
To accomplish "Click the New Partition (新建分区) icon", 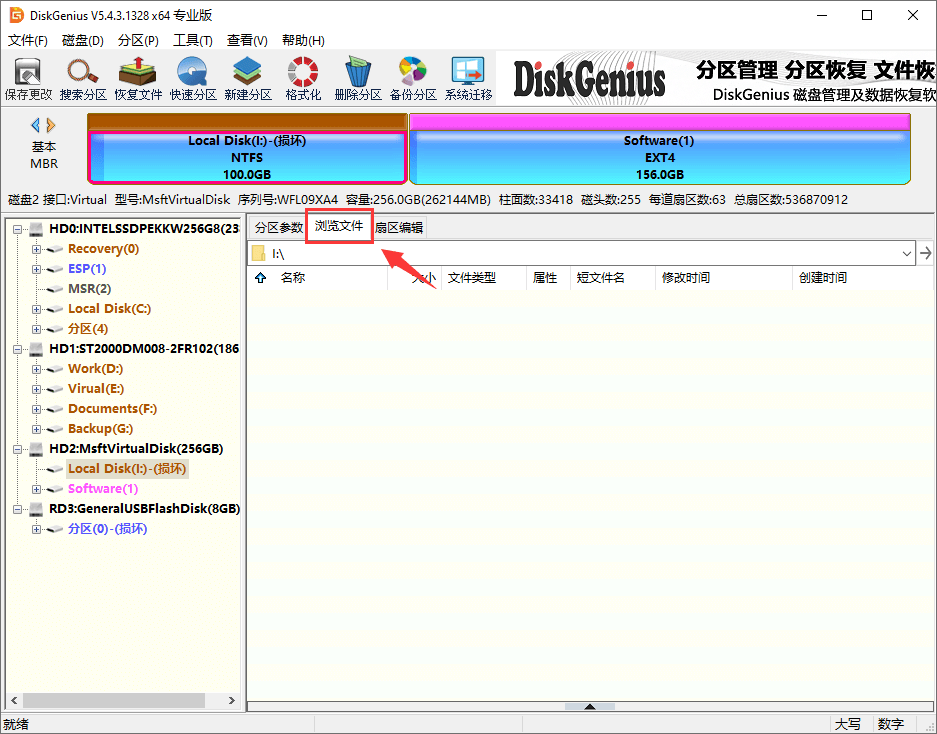I will tap(248, 78).
